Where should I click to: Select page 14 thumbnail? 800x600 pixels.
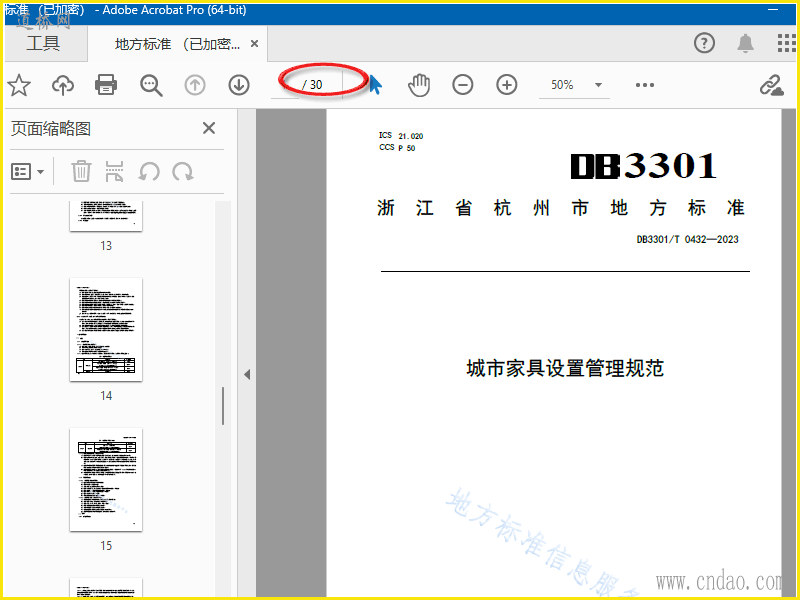pyautogui.click(x=106, y=330)
